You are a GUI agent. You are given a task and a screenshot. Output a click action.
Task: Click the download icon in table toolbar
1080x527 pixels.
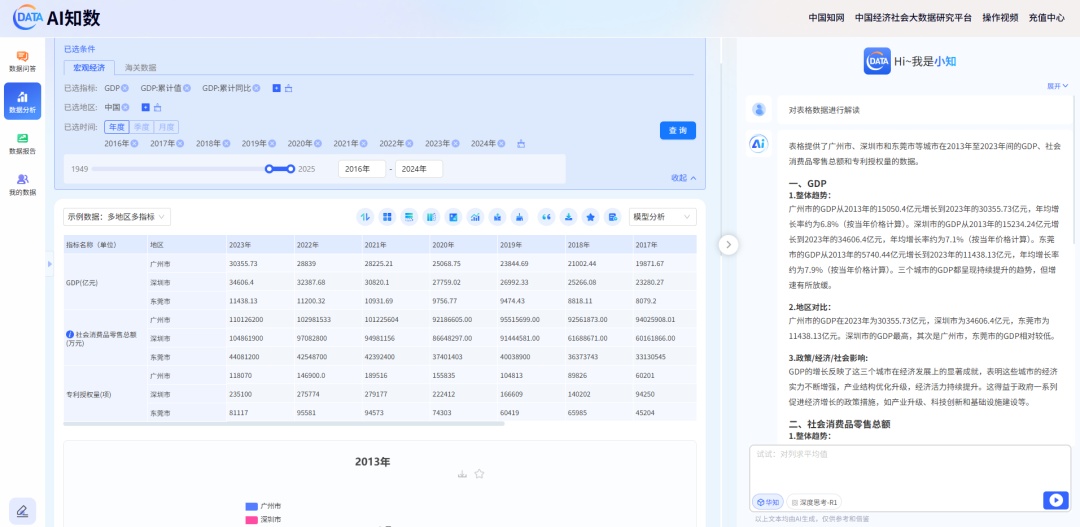[568, 217]
